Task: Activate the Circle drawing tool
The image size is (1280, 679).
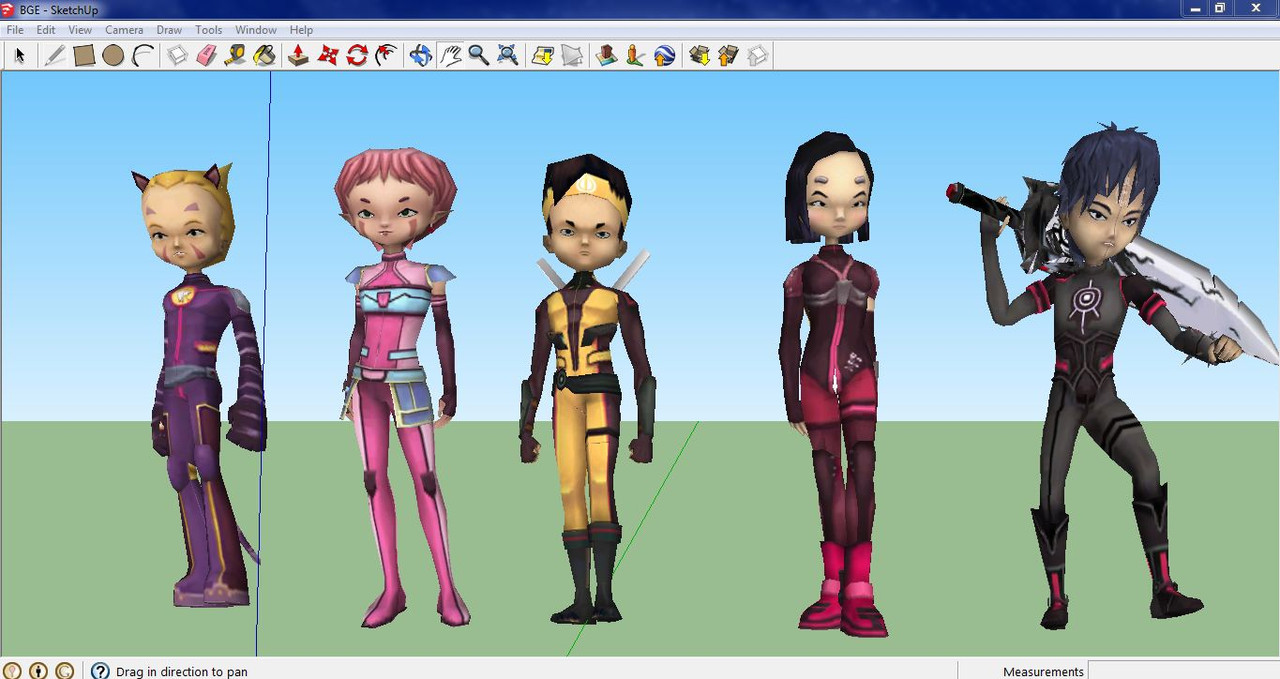Action: pyautogui.click(x=113, y=56)
